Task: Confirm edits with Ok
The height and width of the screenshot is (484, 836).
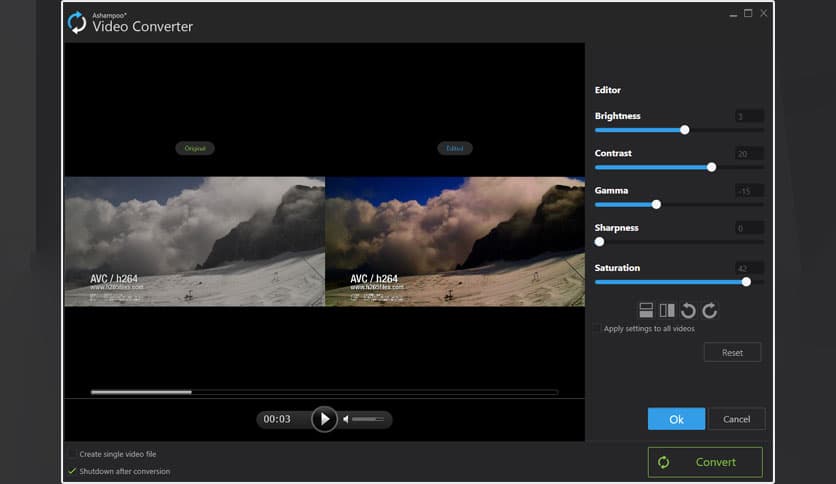Action: click(x=676, y=419)
